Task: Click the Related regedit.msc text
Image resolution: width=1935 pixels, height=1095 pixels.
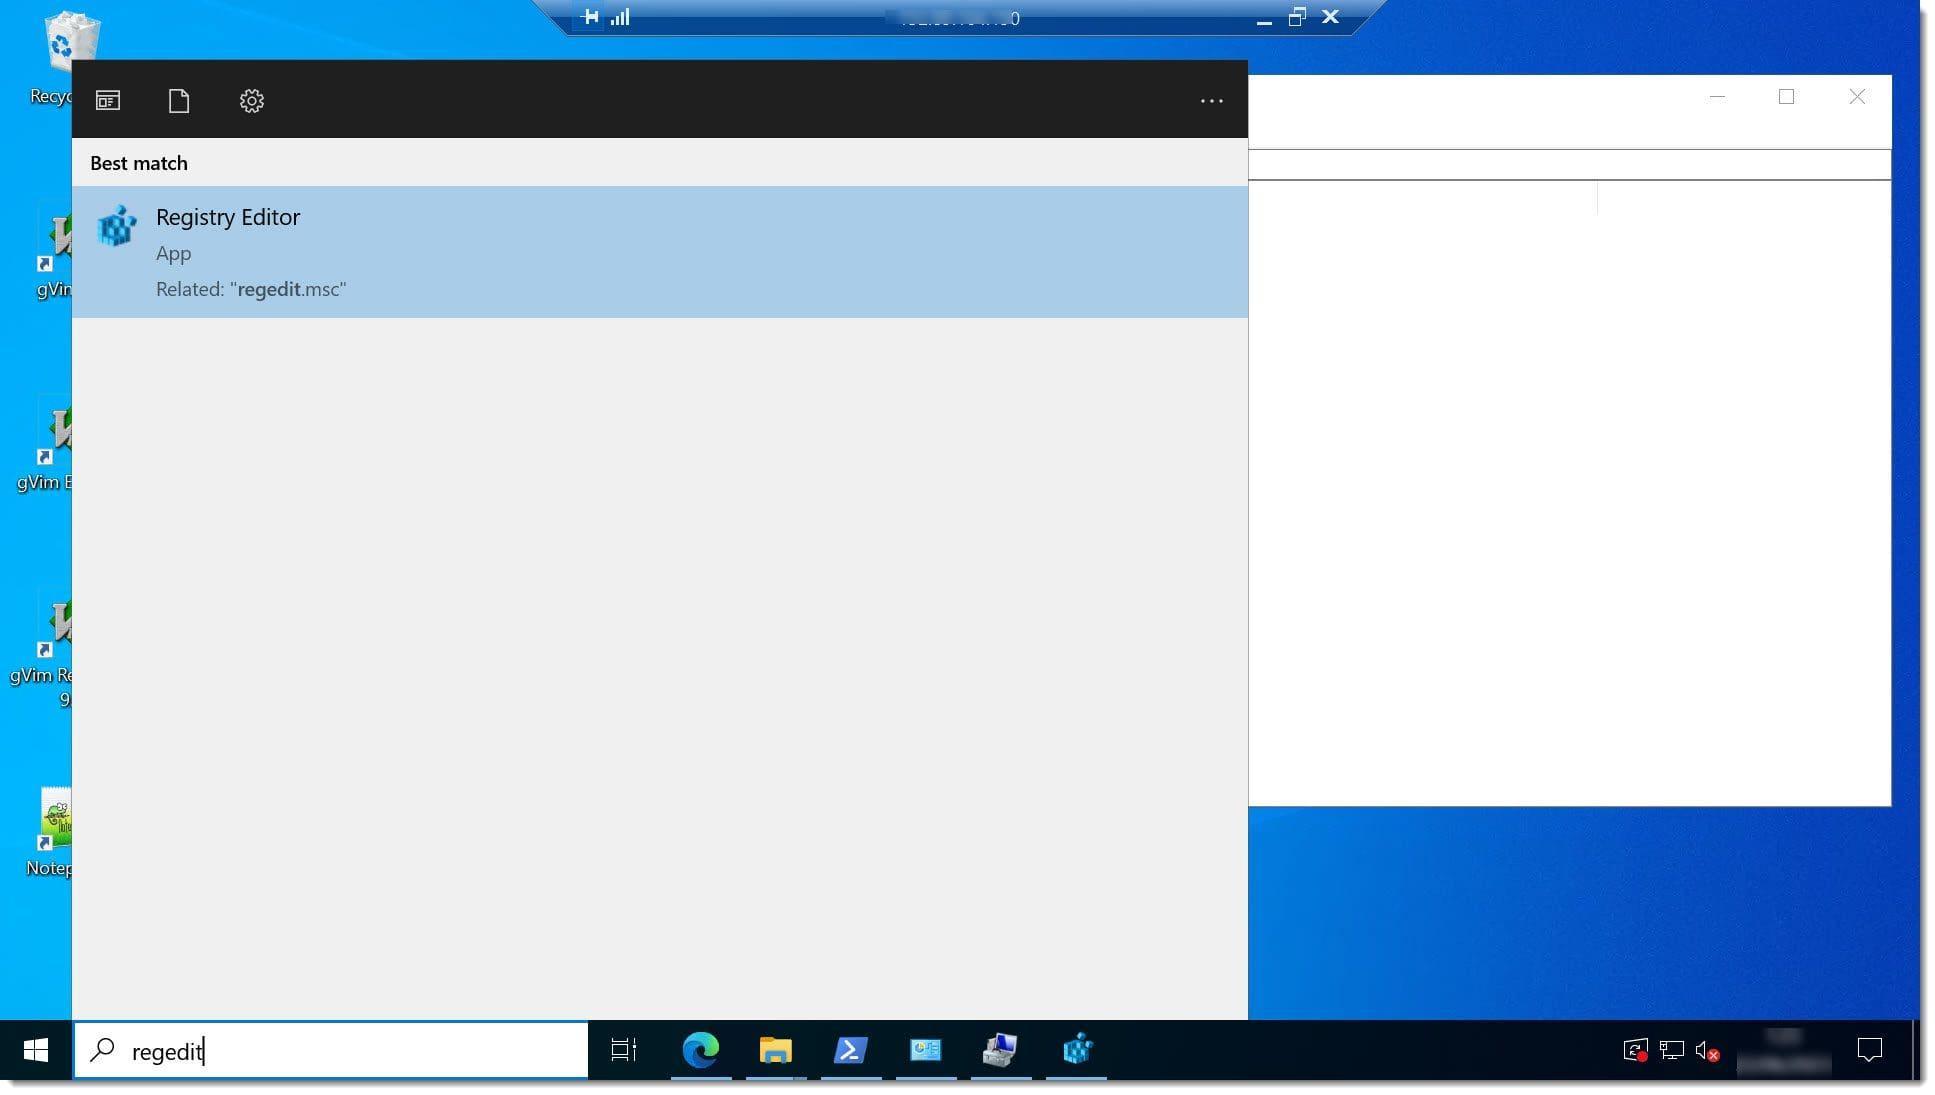Action: click(251, 289)
